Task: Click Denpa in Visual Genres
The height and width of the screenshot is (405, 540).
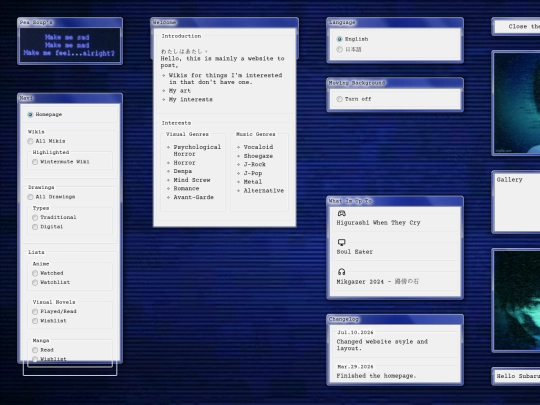Action: [x=183, y=172]
